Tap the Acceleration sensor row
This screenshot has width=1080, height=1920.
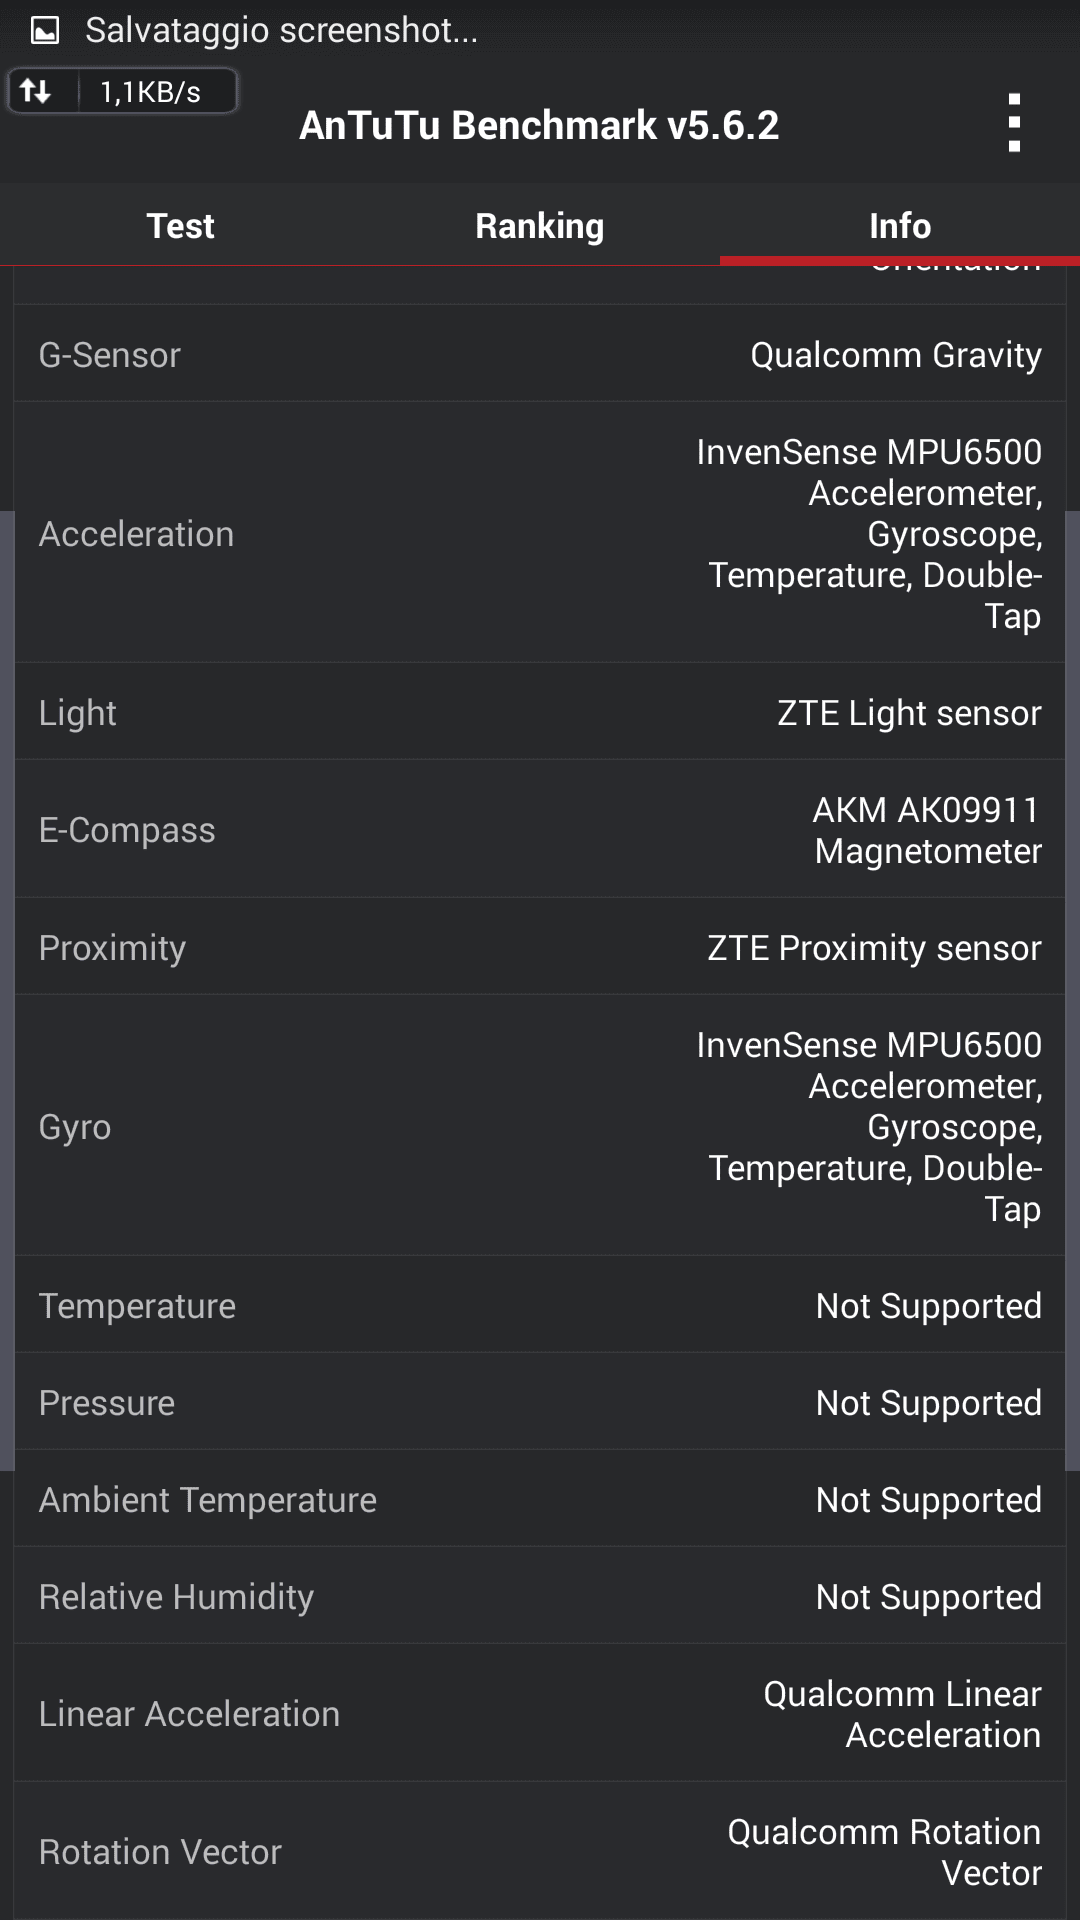(540, 533)
